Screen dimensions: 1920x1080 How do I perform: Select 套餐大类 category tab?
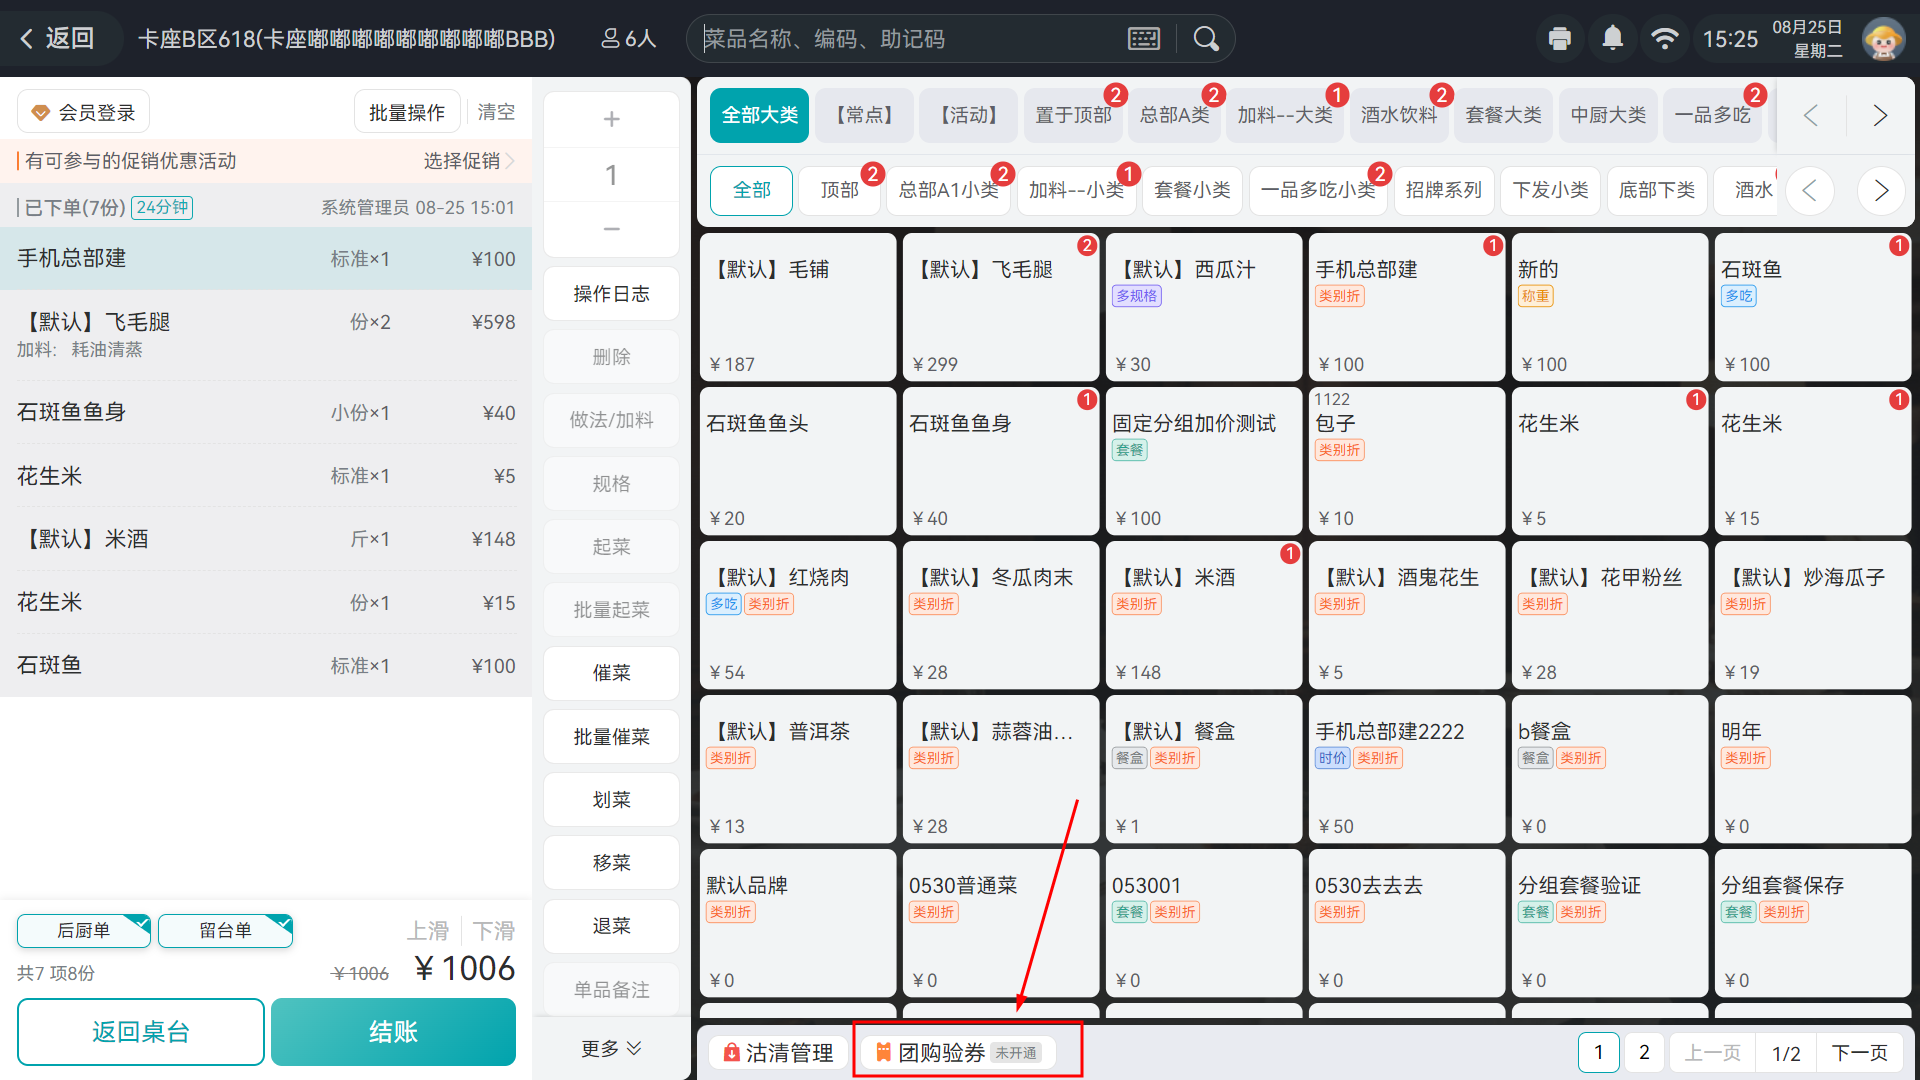pos(1503,115)
